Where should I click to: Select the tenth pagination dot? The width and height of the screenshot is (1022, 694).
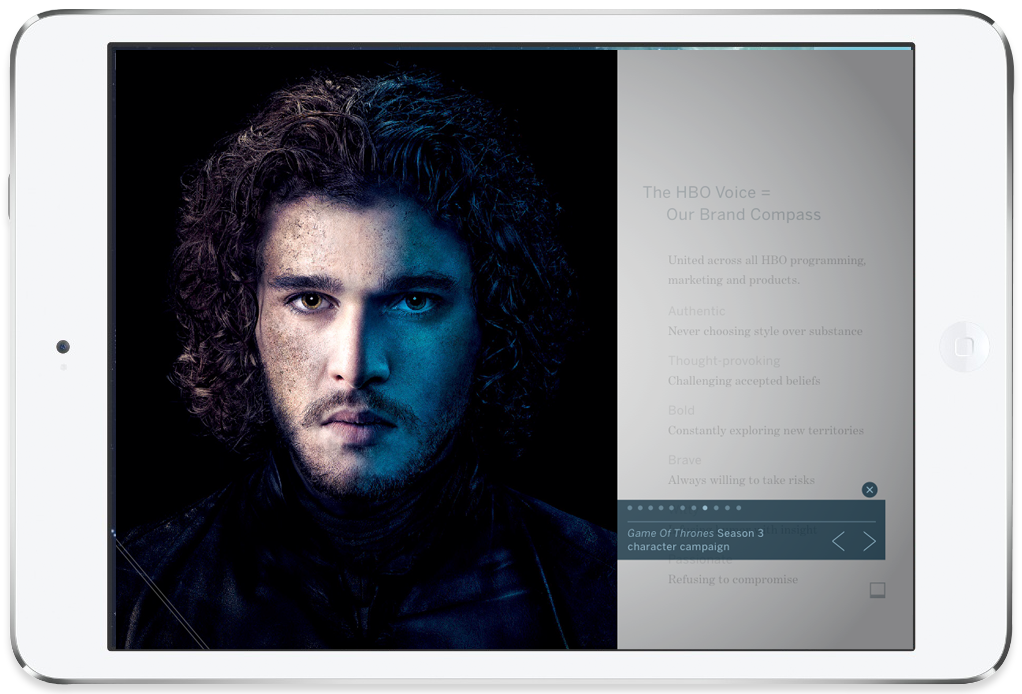click(x=727, y=508)
